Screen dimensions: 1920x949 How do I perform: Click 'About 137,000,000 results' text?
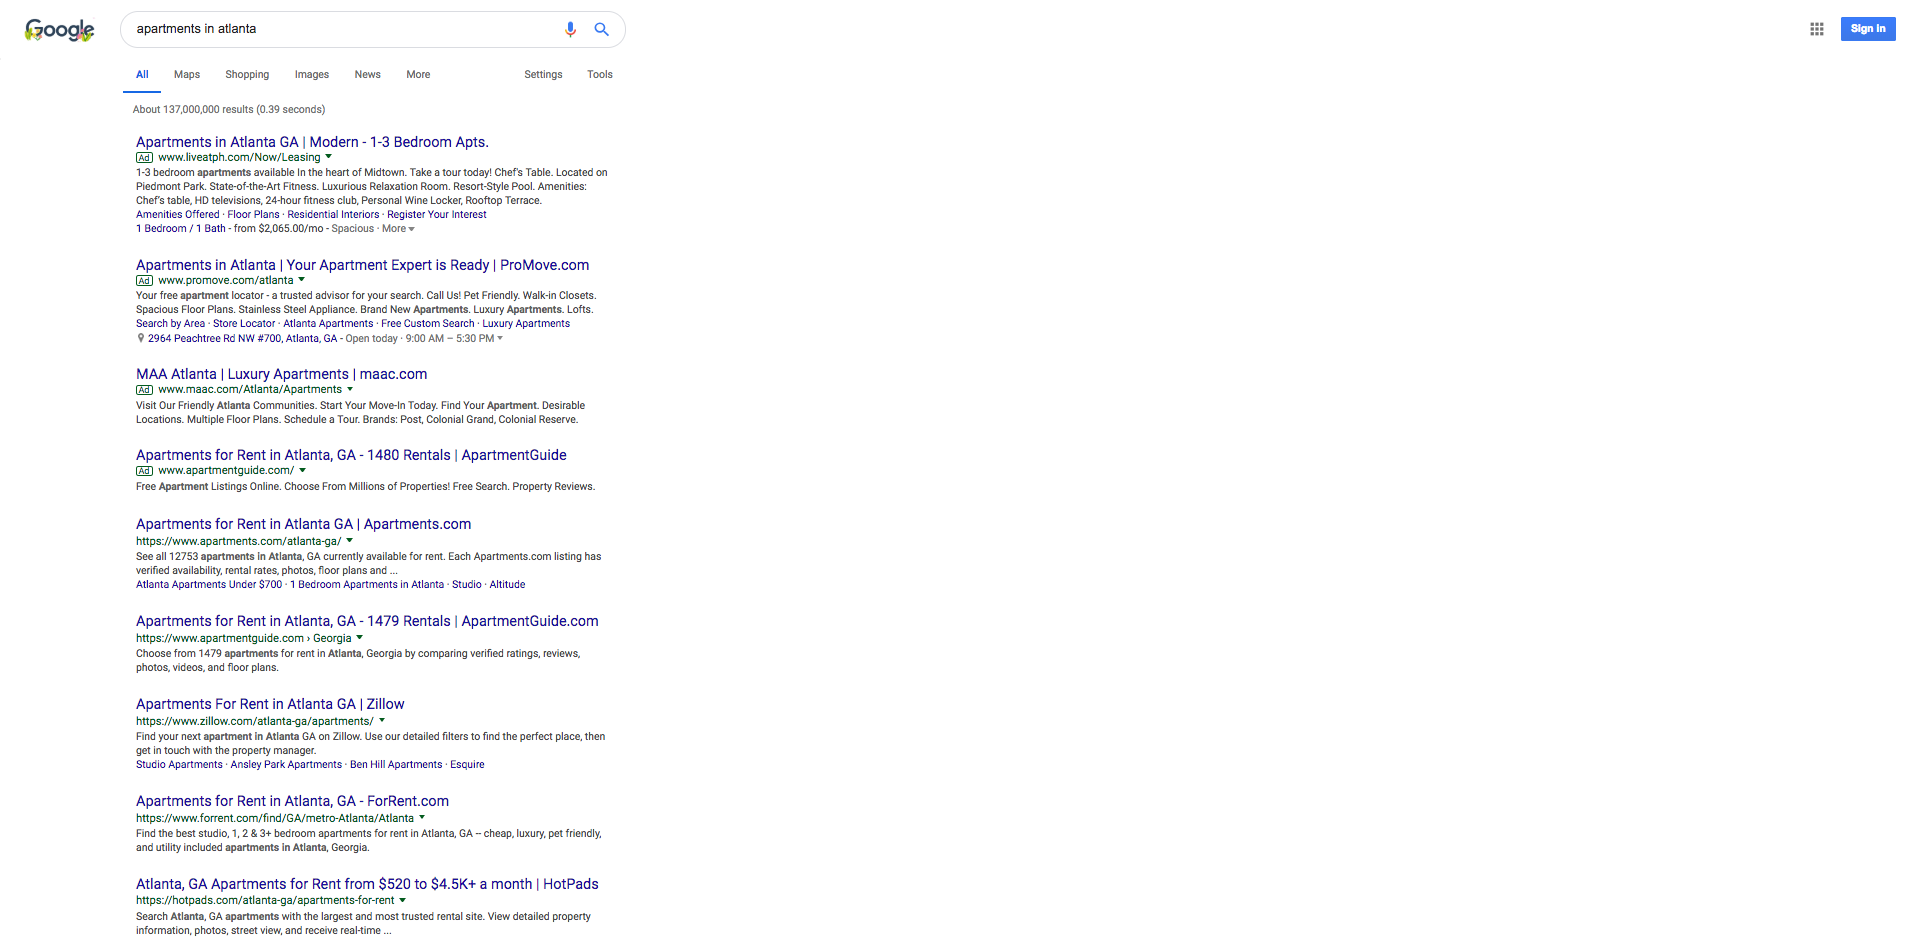pos(229,110)
